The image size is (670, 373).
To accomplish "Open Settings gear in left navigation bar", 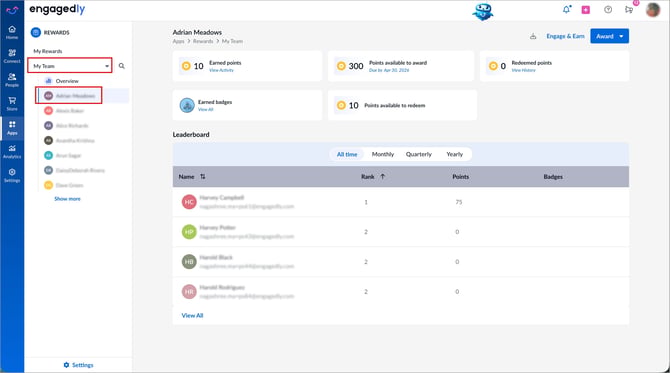I will pos(12,176).
